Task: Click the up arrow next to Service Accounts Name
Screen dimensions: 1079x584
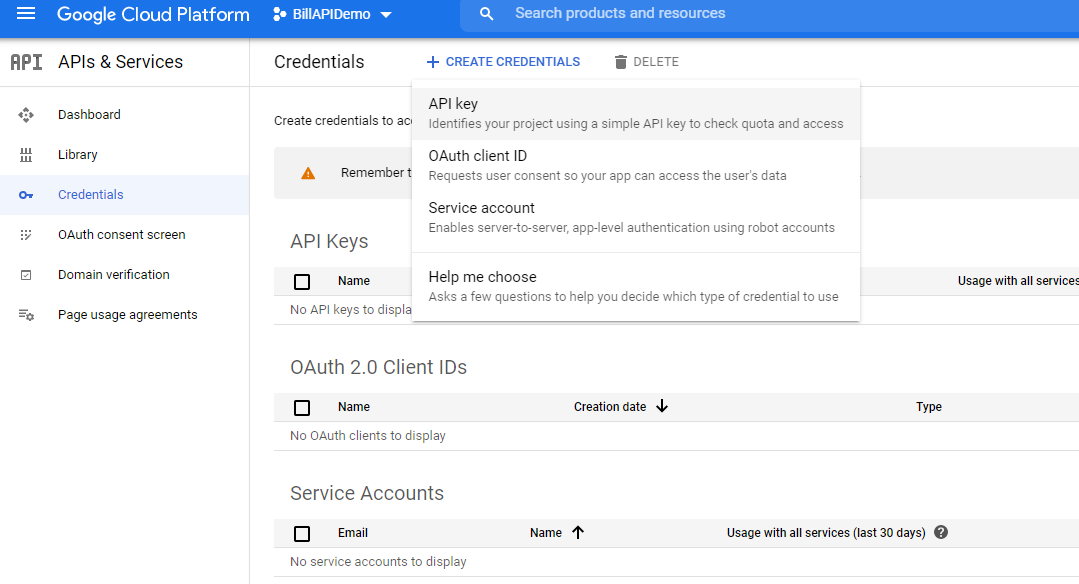Action: (x=578, y=532)
